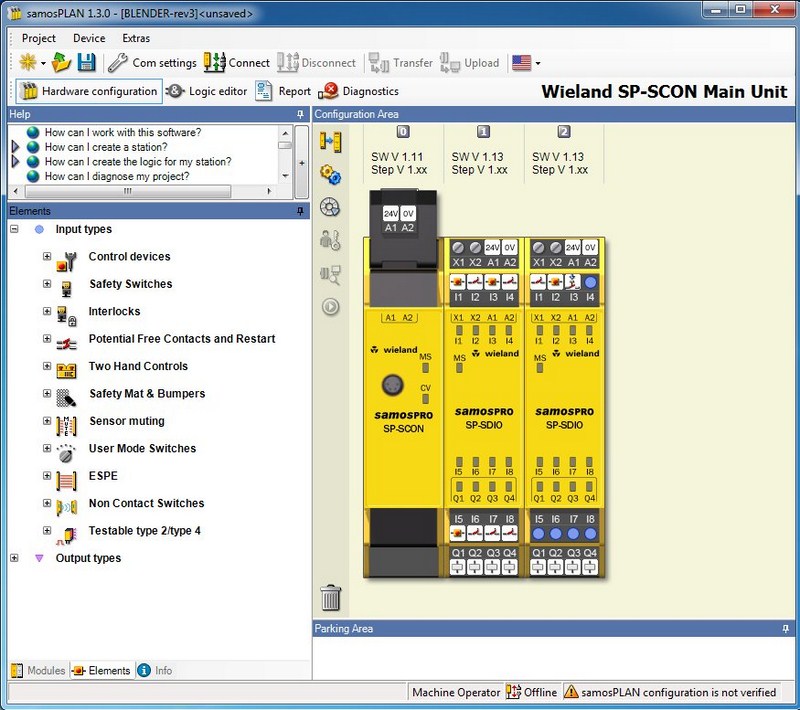Select module number 1 header

[483, 132]
